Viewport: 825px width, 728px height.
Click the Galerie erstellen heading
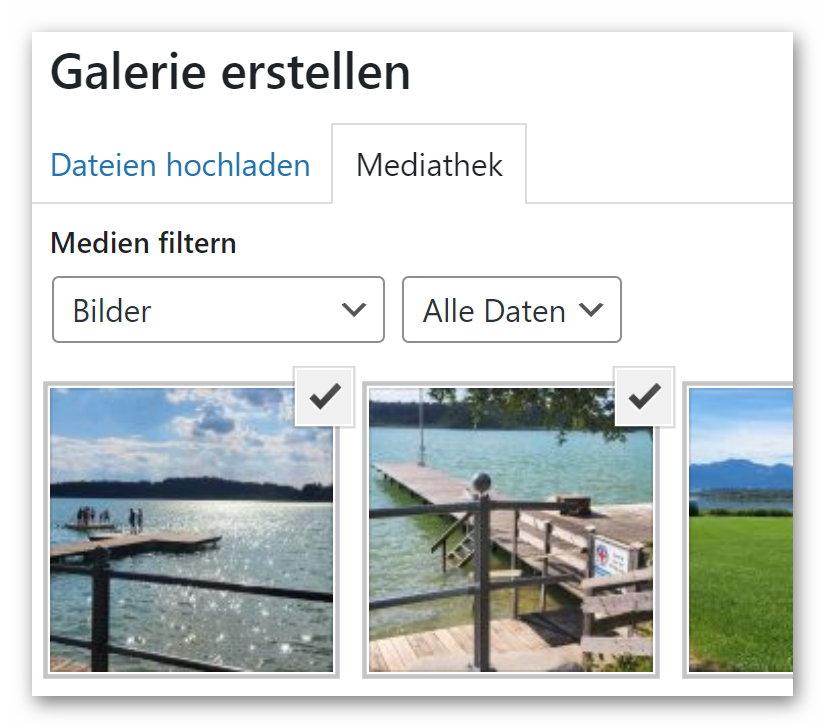(230, 72)
